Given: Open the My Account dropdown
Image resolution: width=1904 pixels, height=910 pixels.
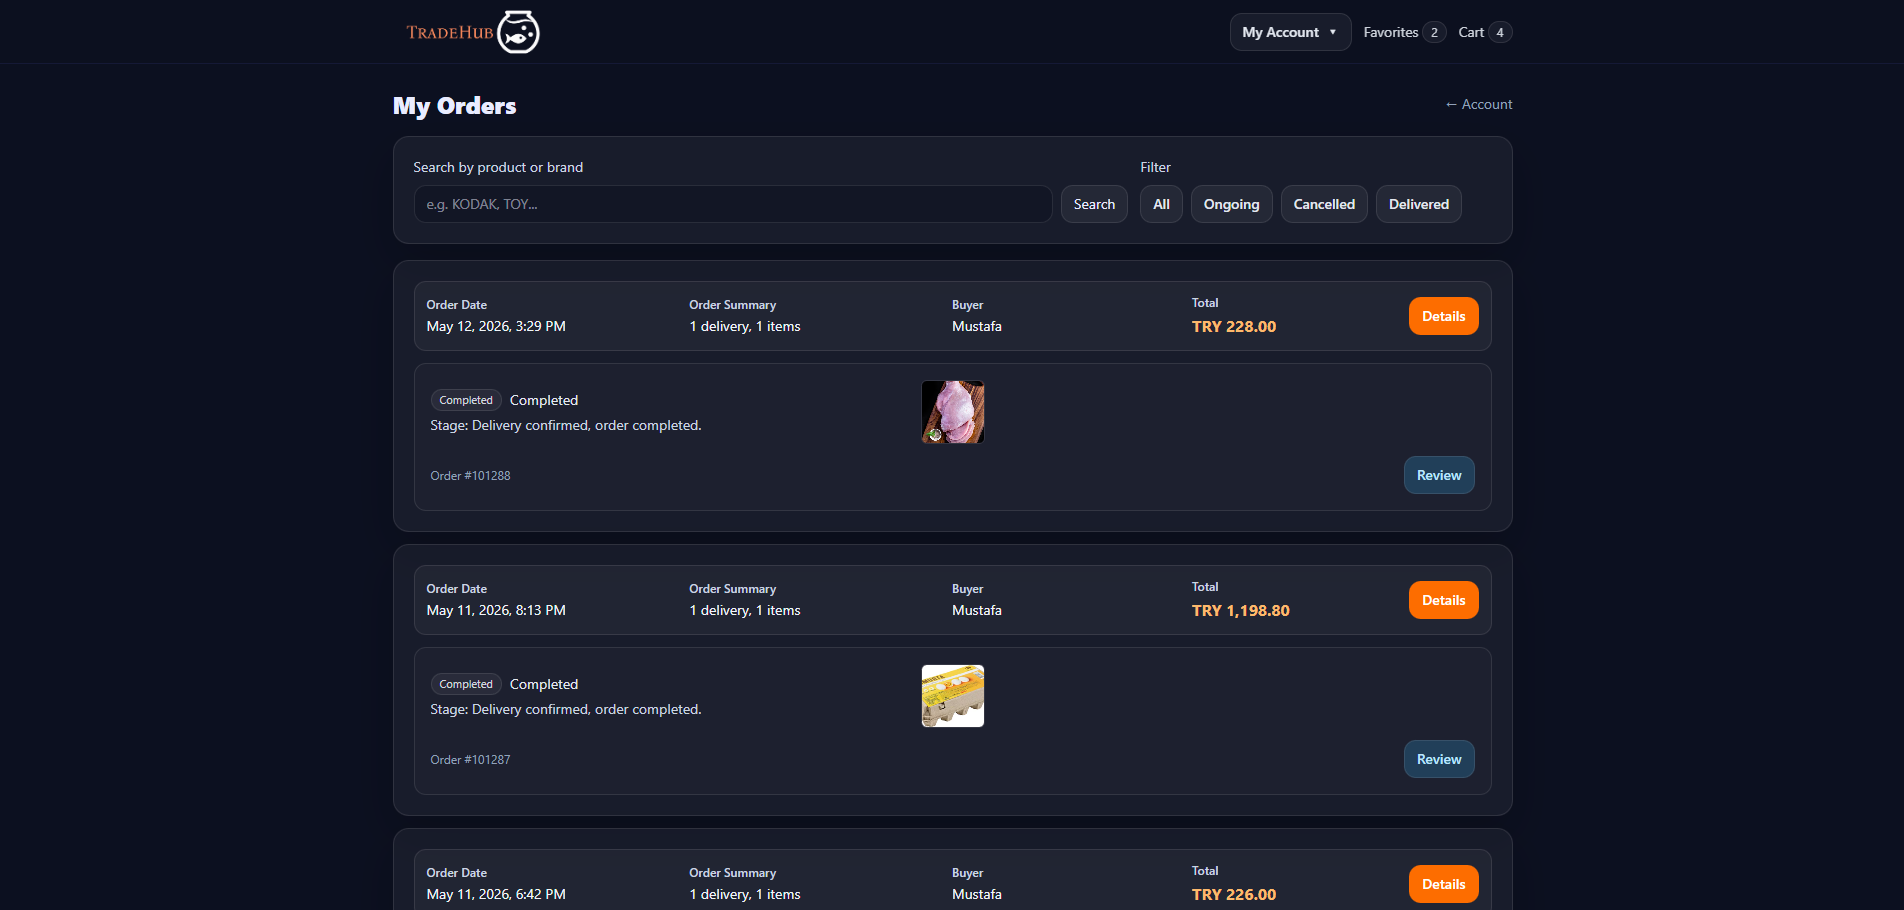Looking at the screenshot, I should [1290, 32].
